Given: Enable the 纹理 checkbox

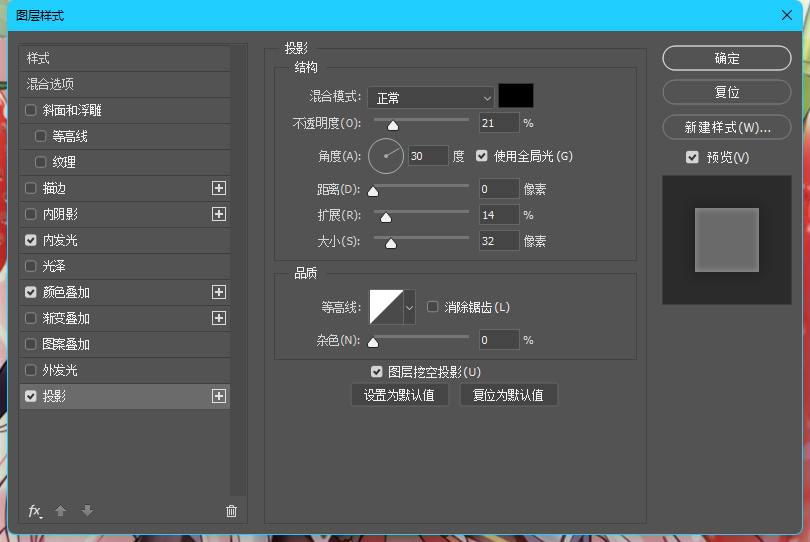Looking at the screenshot, I should (40, 162).
